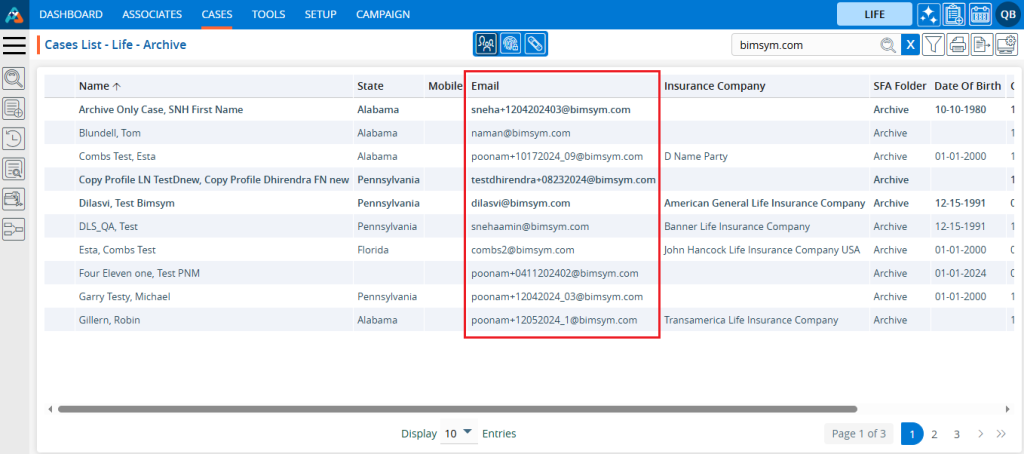The image size is (1024, 454).
Task: Click the print icon beside the filter
Action: (957, 45)
